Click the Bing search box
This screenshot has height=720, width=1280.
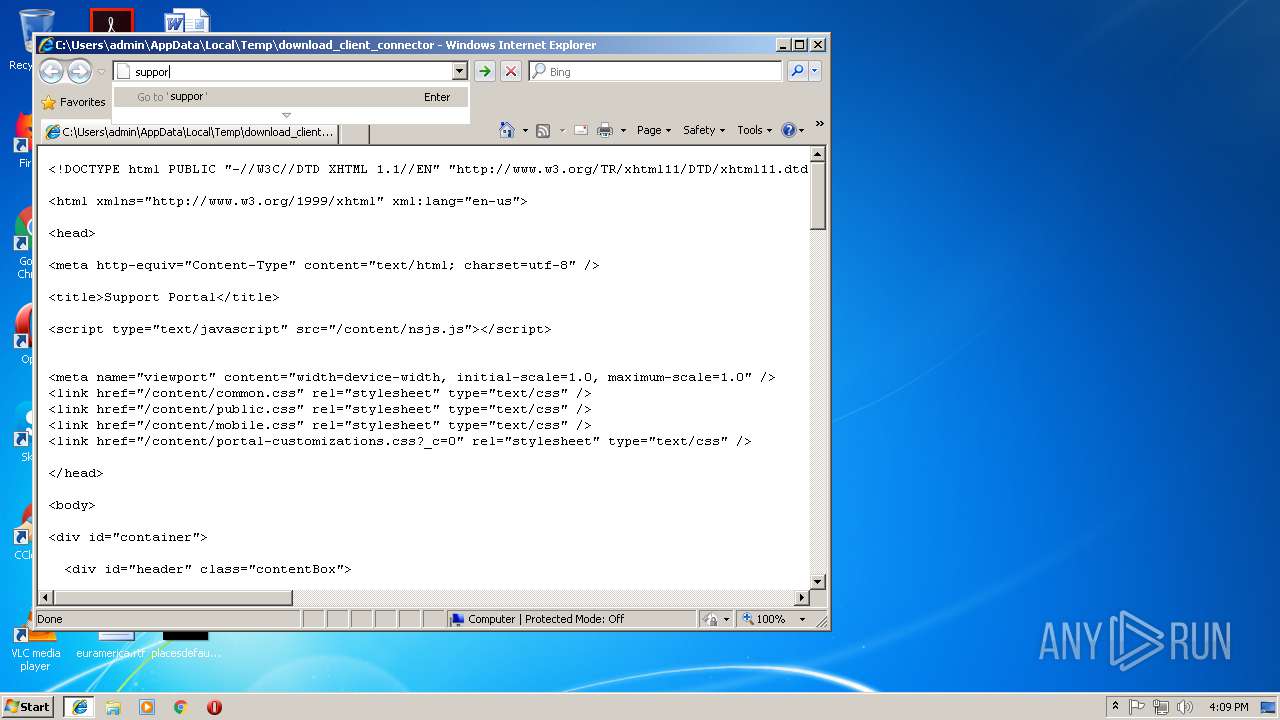tap(656, 72)
